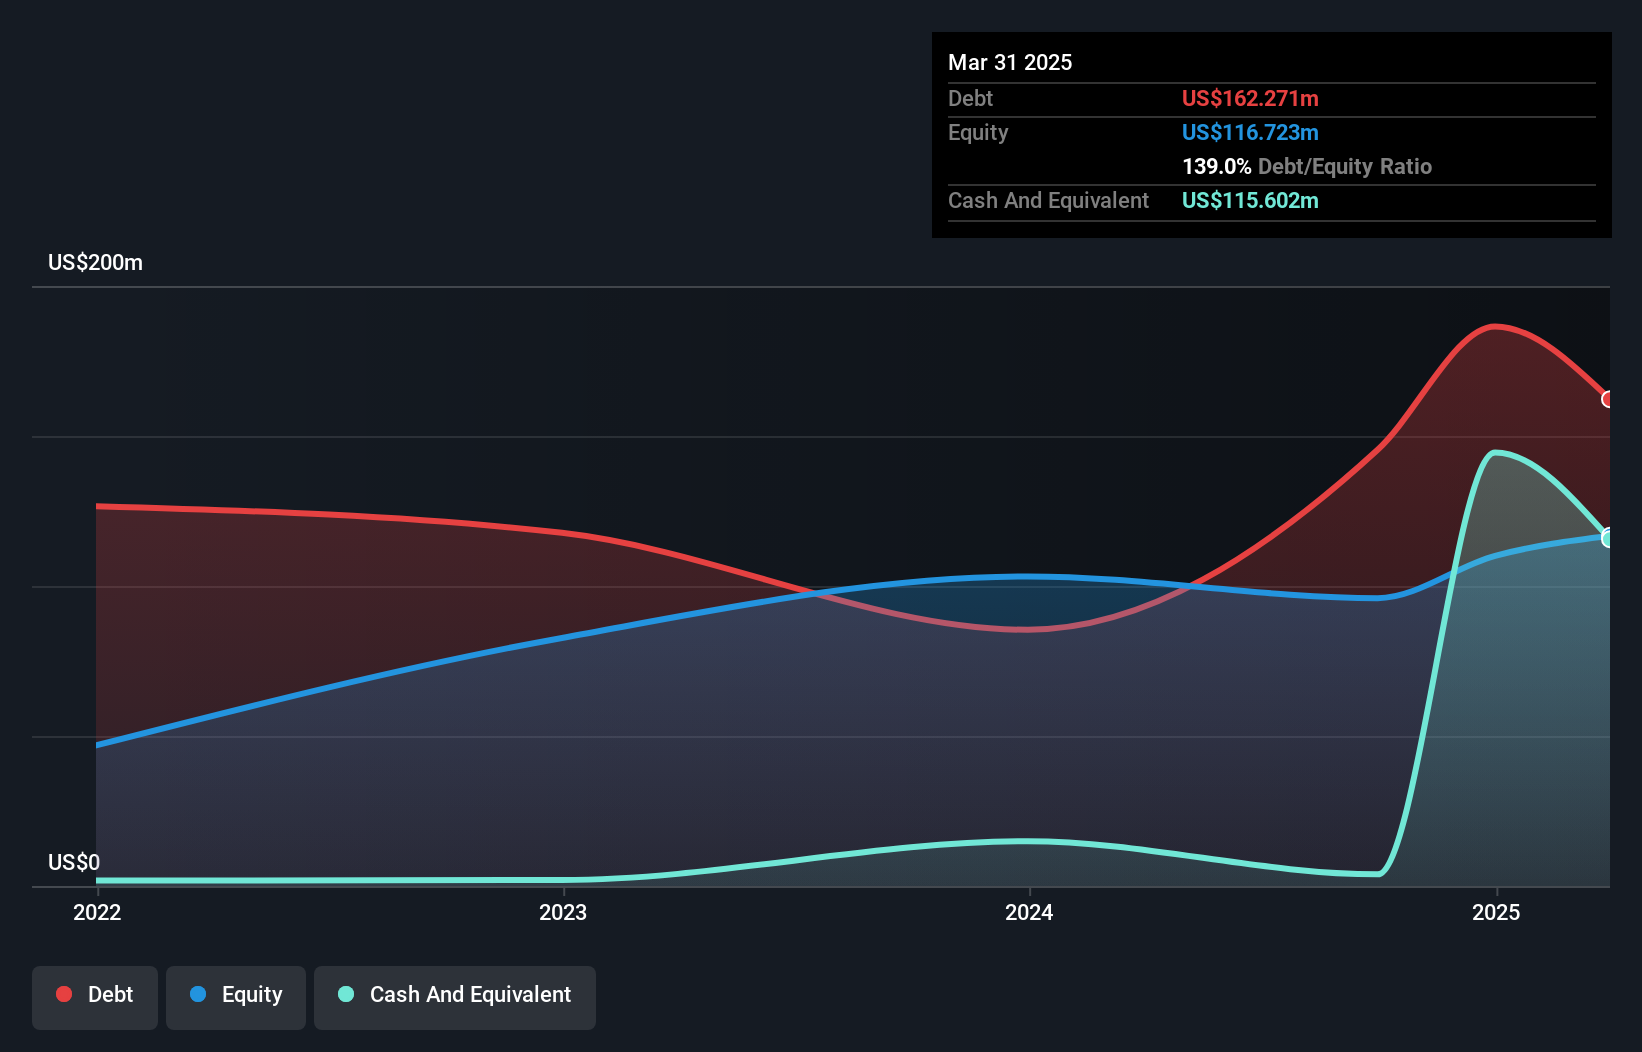Toggle the Debt series in the legend
The height and width of the screenshot is (1052, 1642).
click(x=95, y=997)
